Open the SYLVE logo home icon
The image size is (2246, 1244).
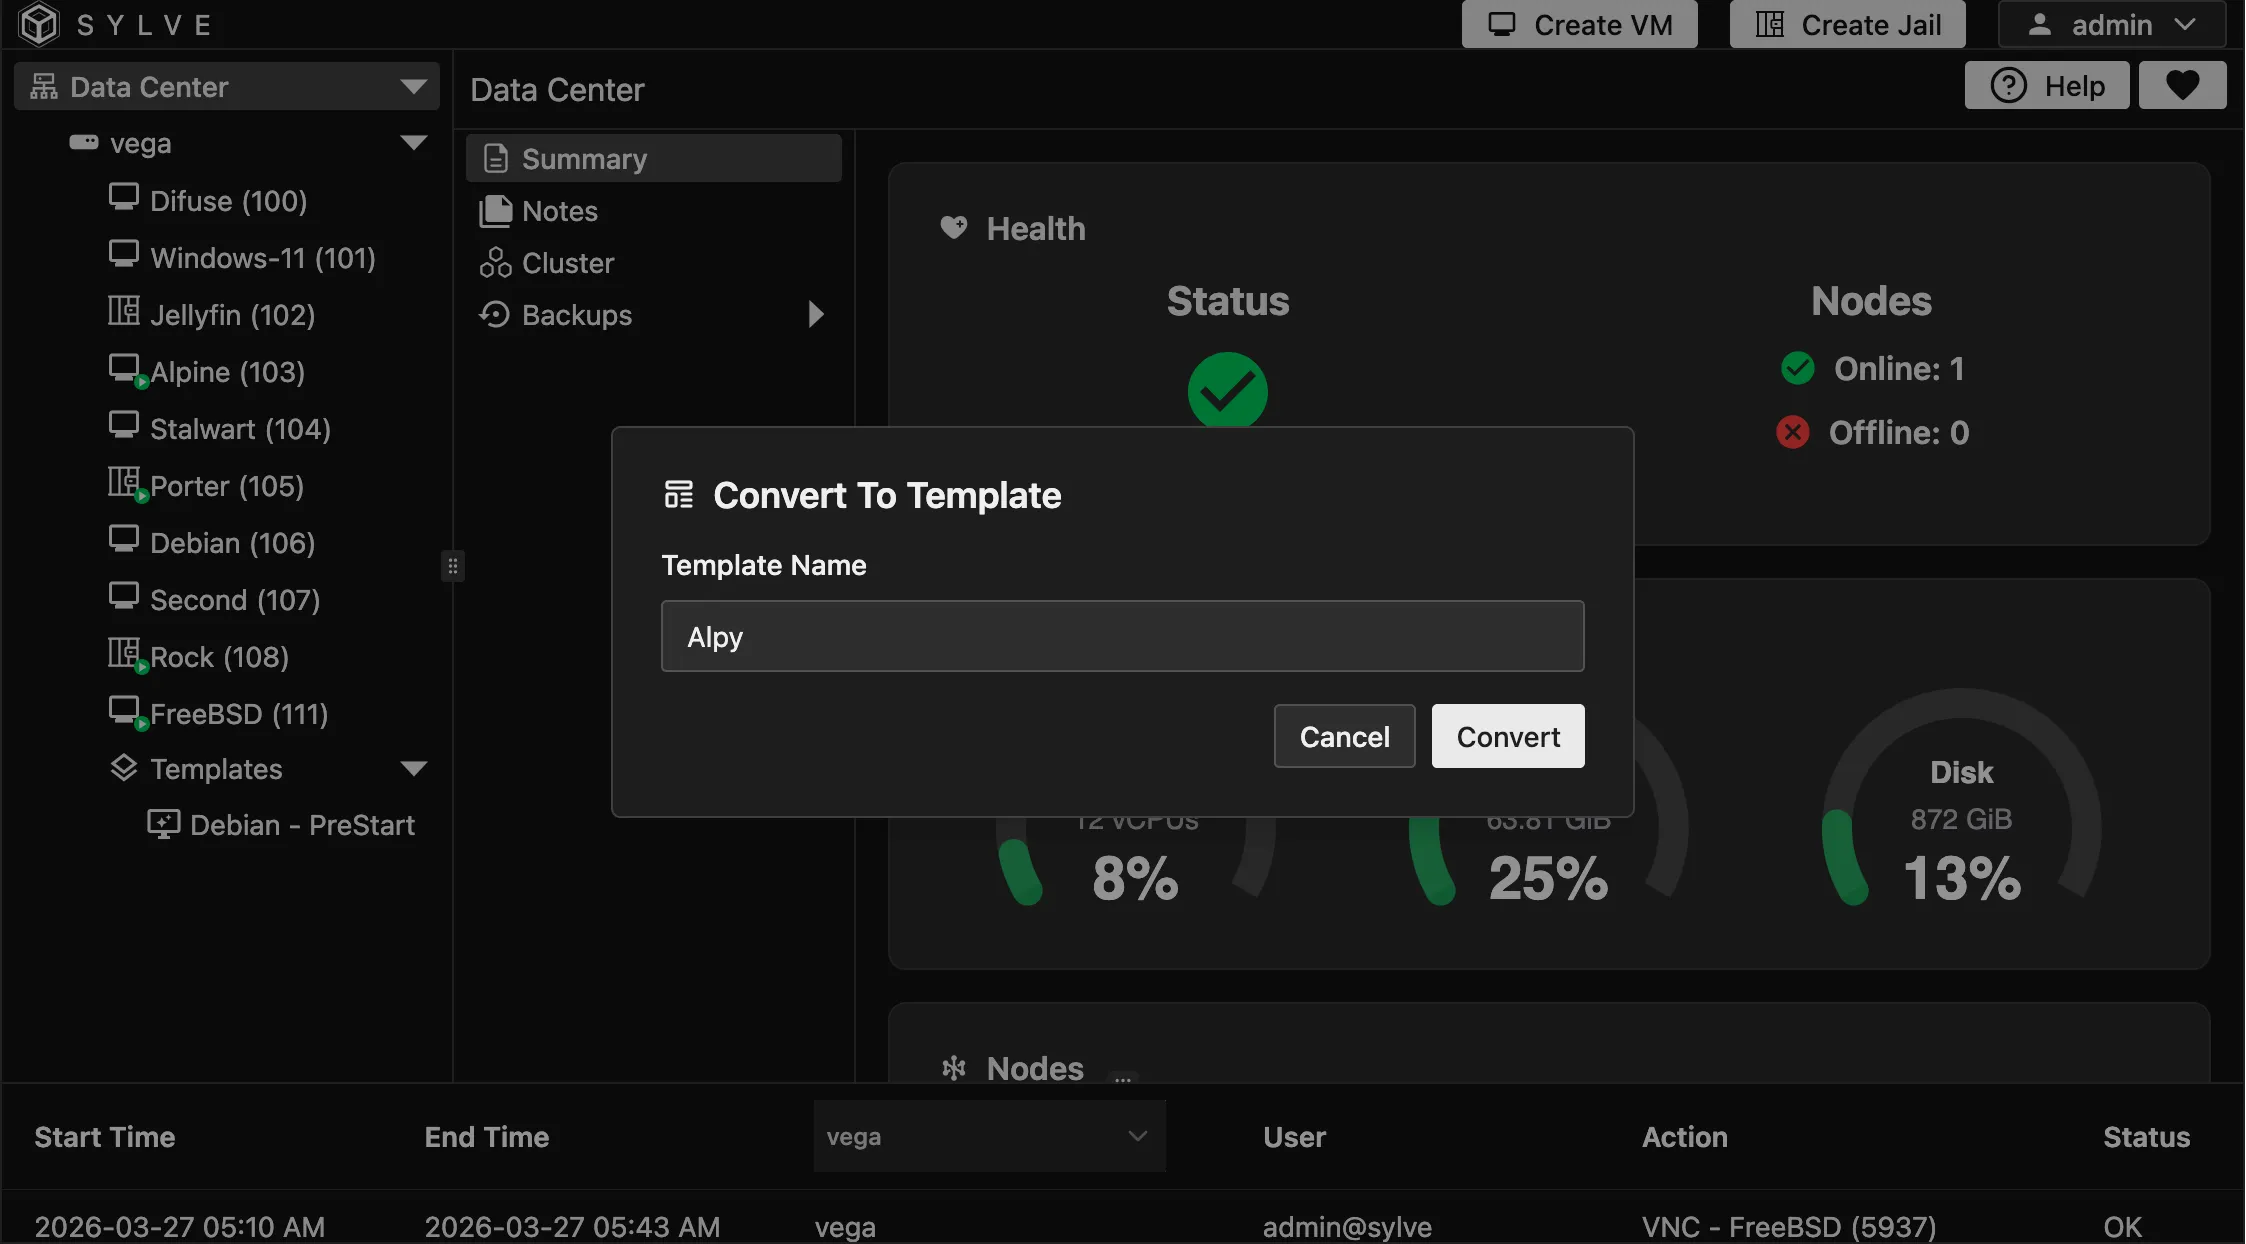click(x=38, y=24)
